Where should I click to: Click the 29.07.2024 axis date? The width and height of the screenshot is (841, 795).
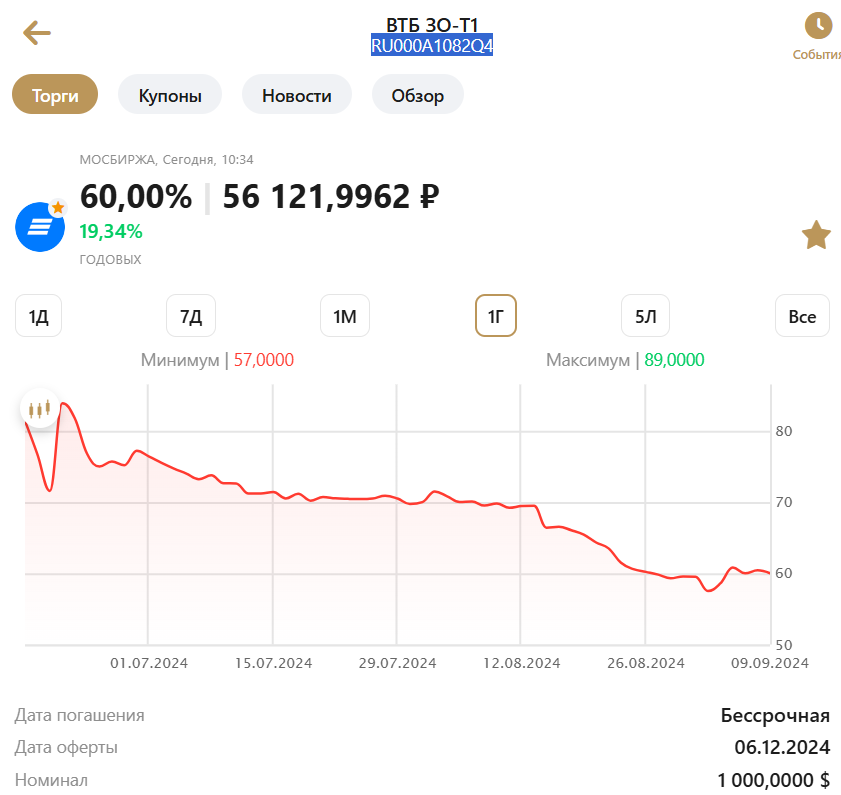pyautogui.click(x=397, y=664)
